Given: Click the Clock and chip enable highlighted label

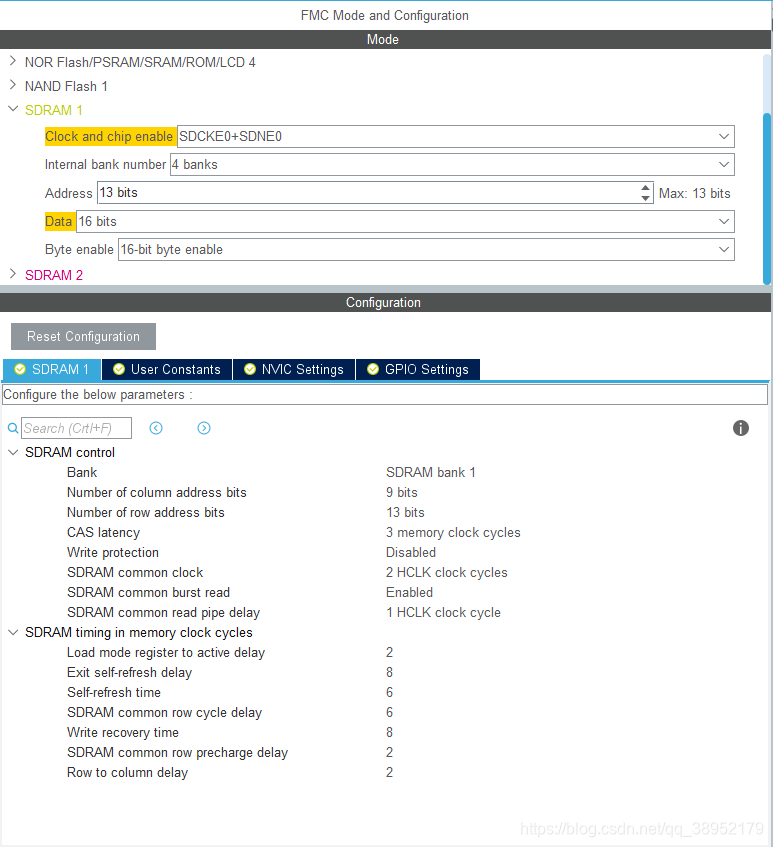Looking at the screenshot, I should pos(109,136).
